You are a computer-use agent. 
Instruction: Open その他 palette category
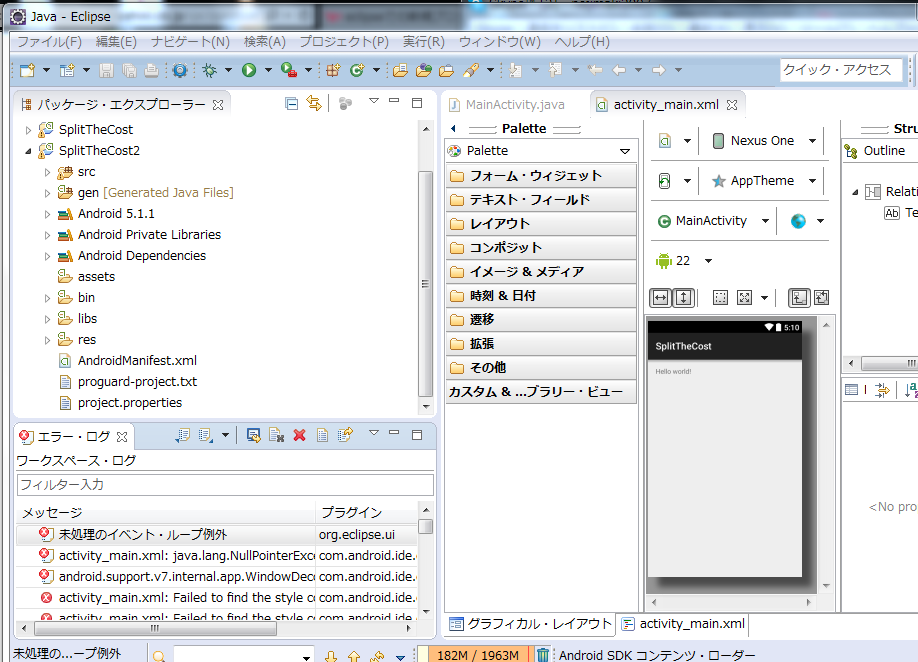541,368
